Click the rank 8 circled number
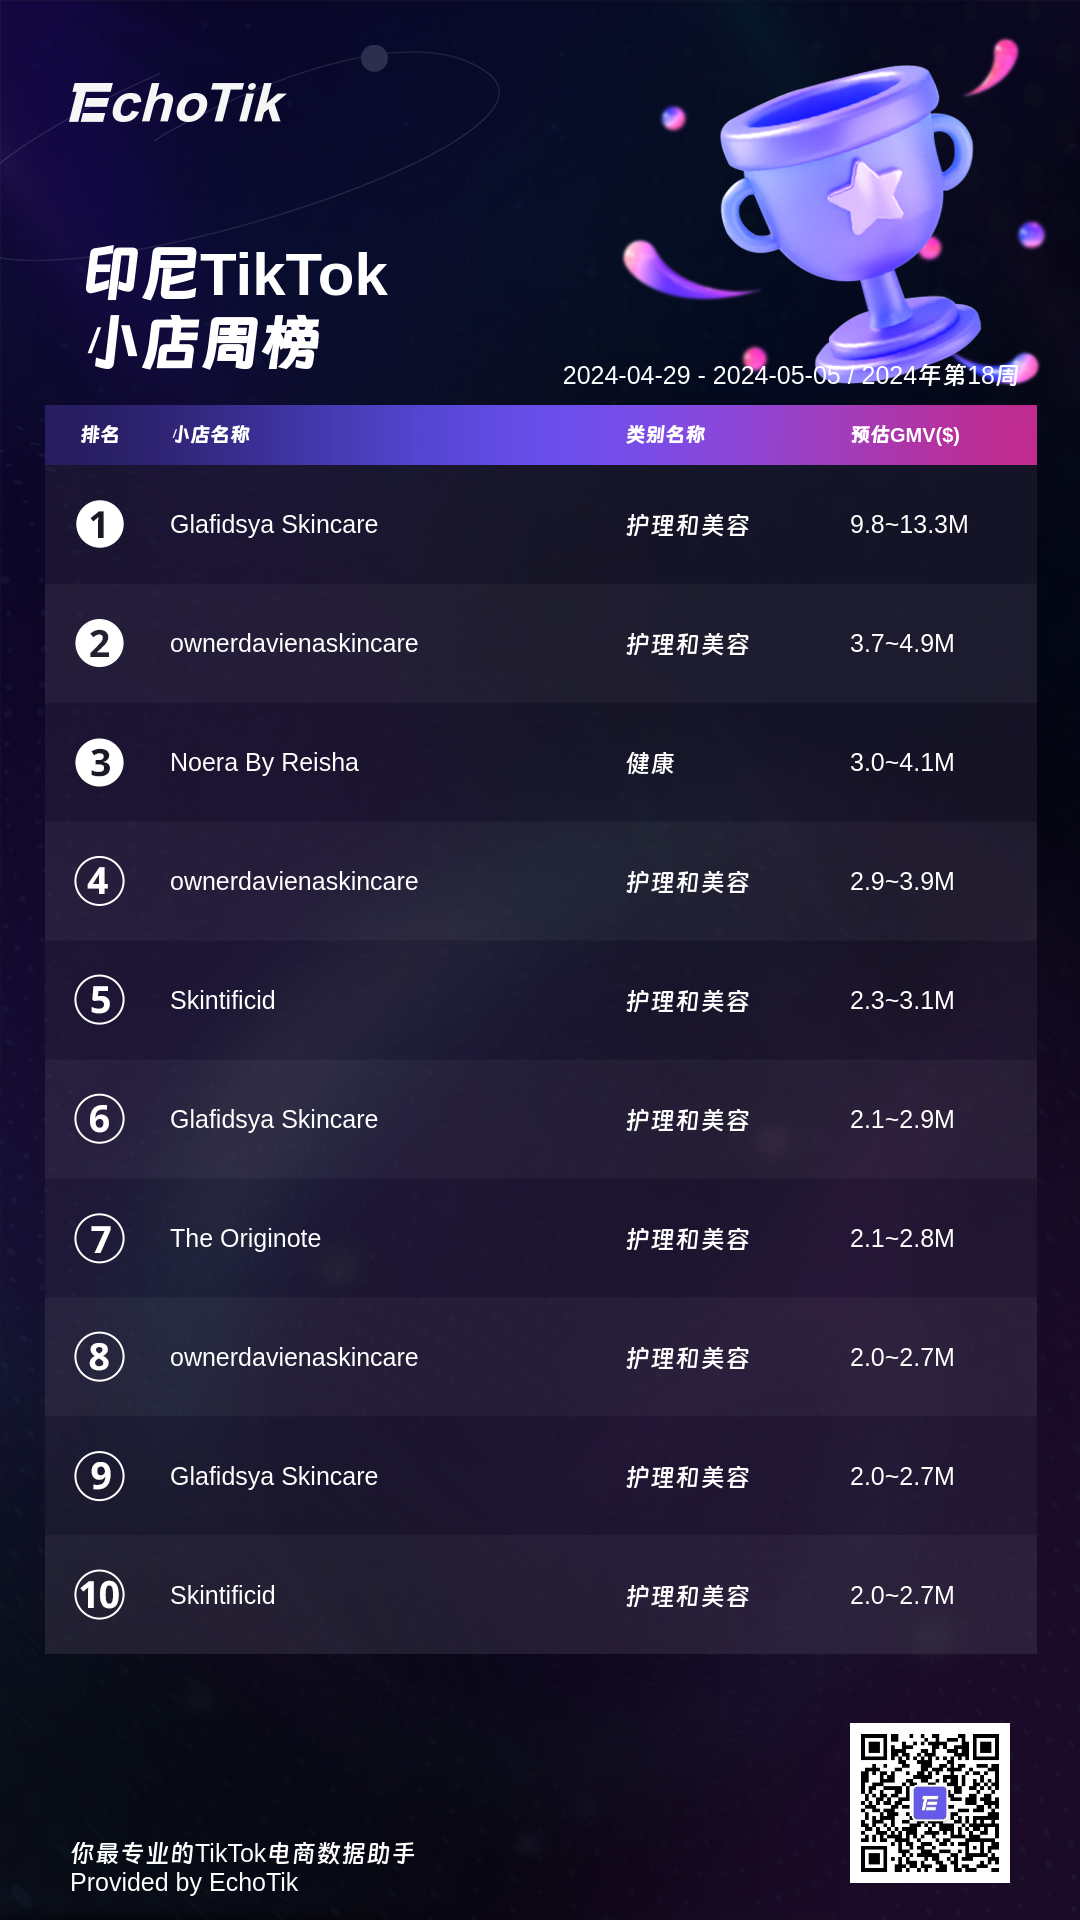The height and width of the screenshot is (1920, 1080). click(100, 1357)
